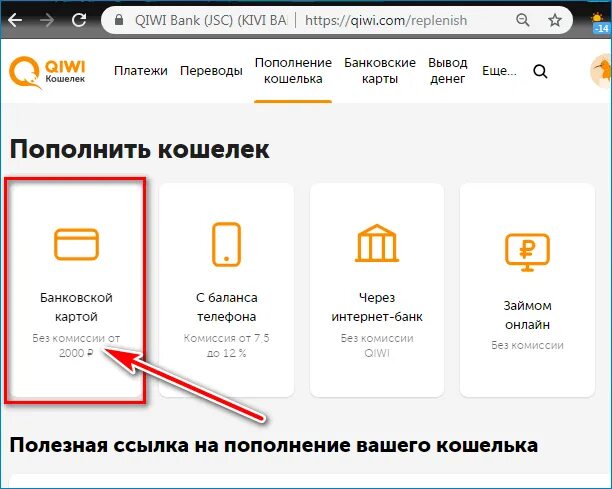Reload the page with the refresh icon
This screenshot has height=489, width=612.
coord(79,20)
